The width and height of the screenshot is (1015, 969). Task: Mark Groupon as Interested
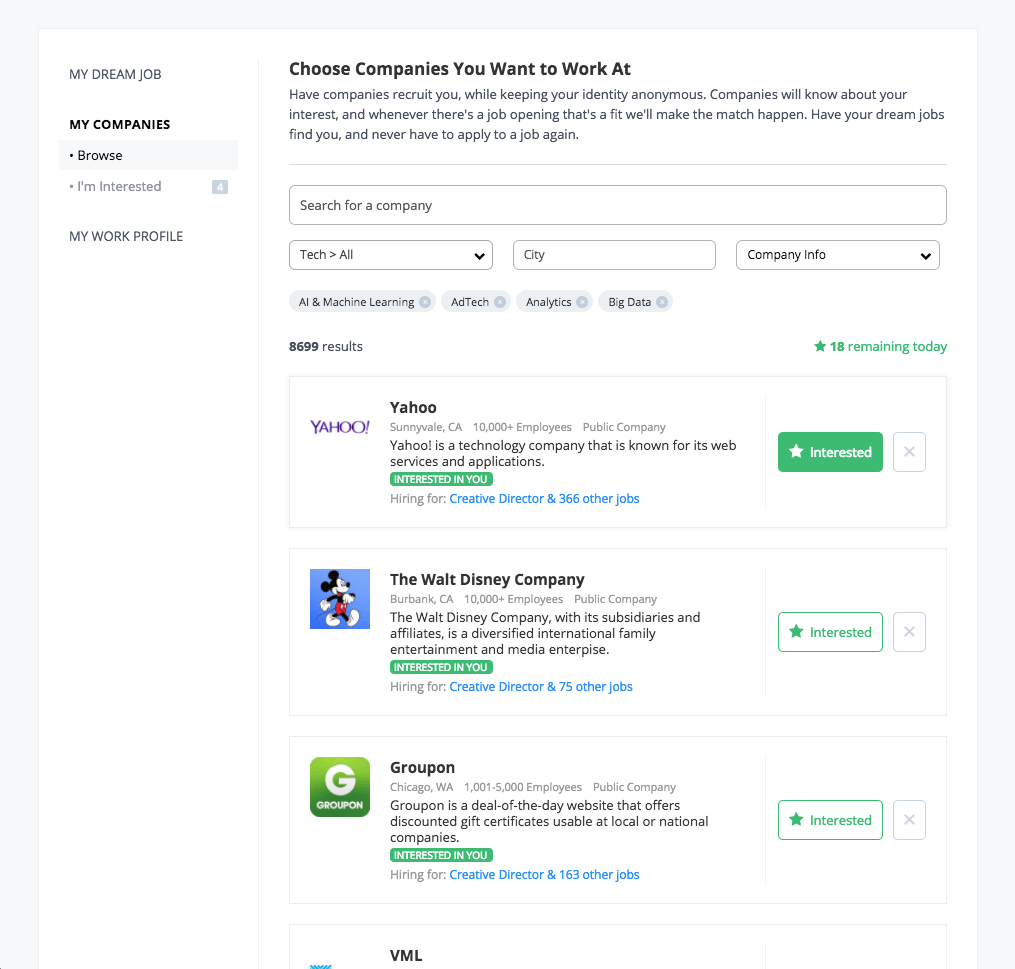click(830, 820)
